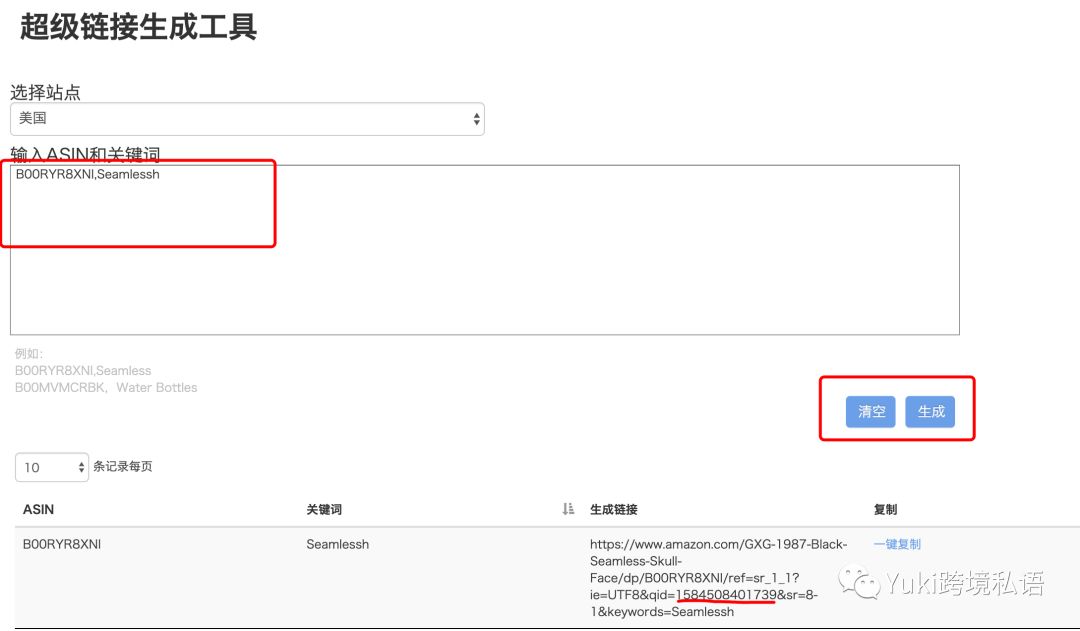Sort the table by the ASIN header
The image size is (1080, 631).
[x=38, y=509]
